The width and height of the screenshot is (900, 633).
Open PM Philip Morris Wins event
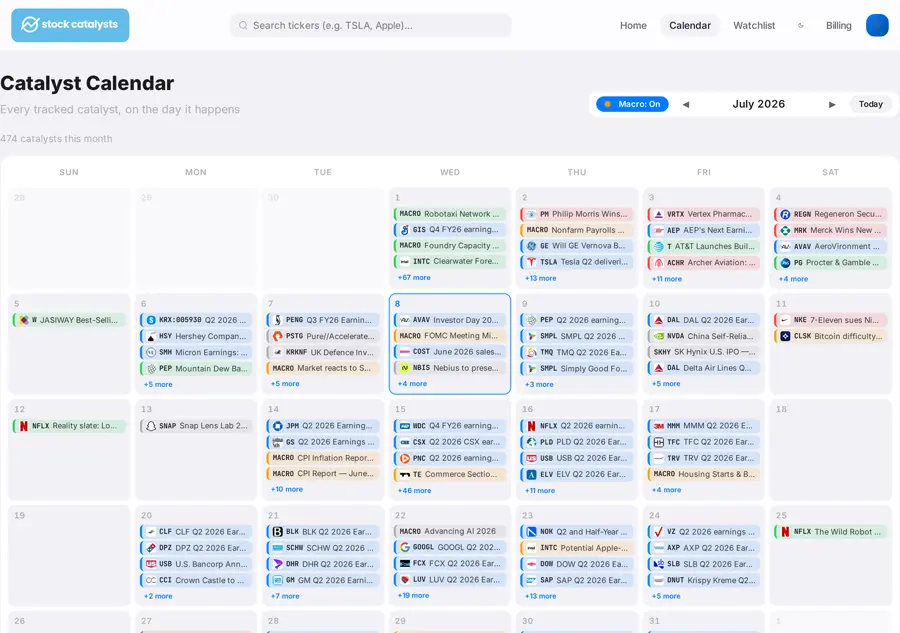click(576, 214)
